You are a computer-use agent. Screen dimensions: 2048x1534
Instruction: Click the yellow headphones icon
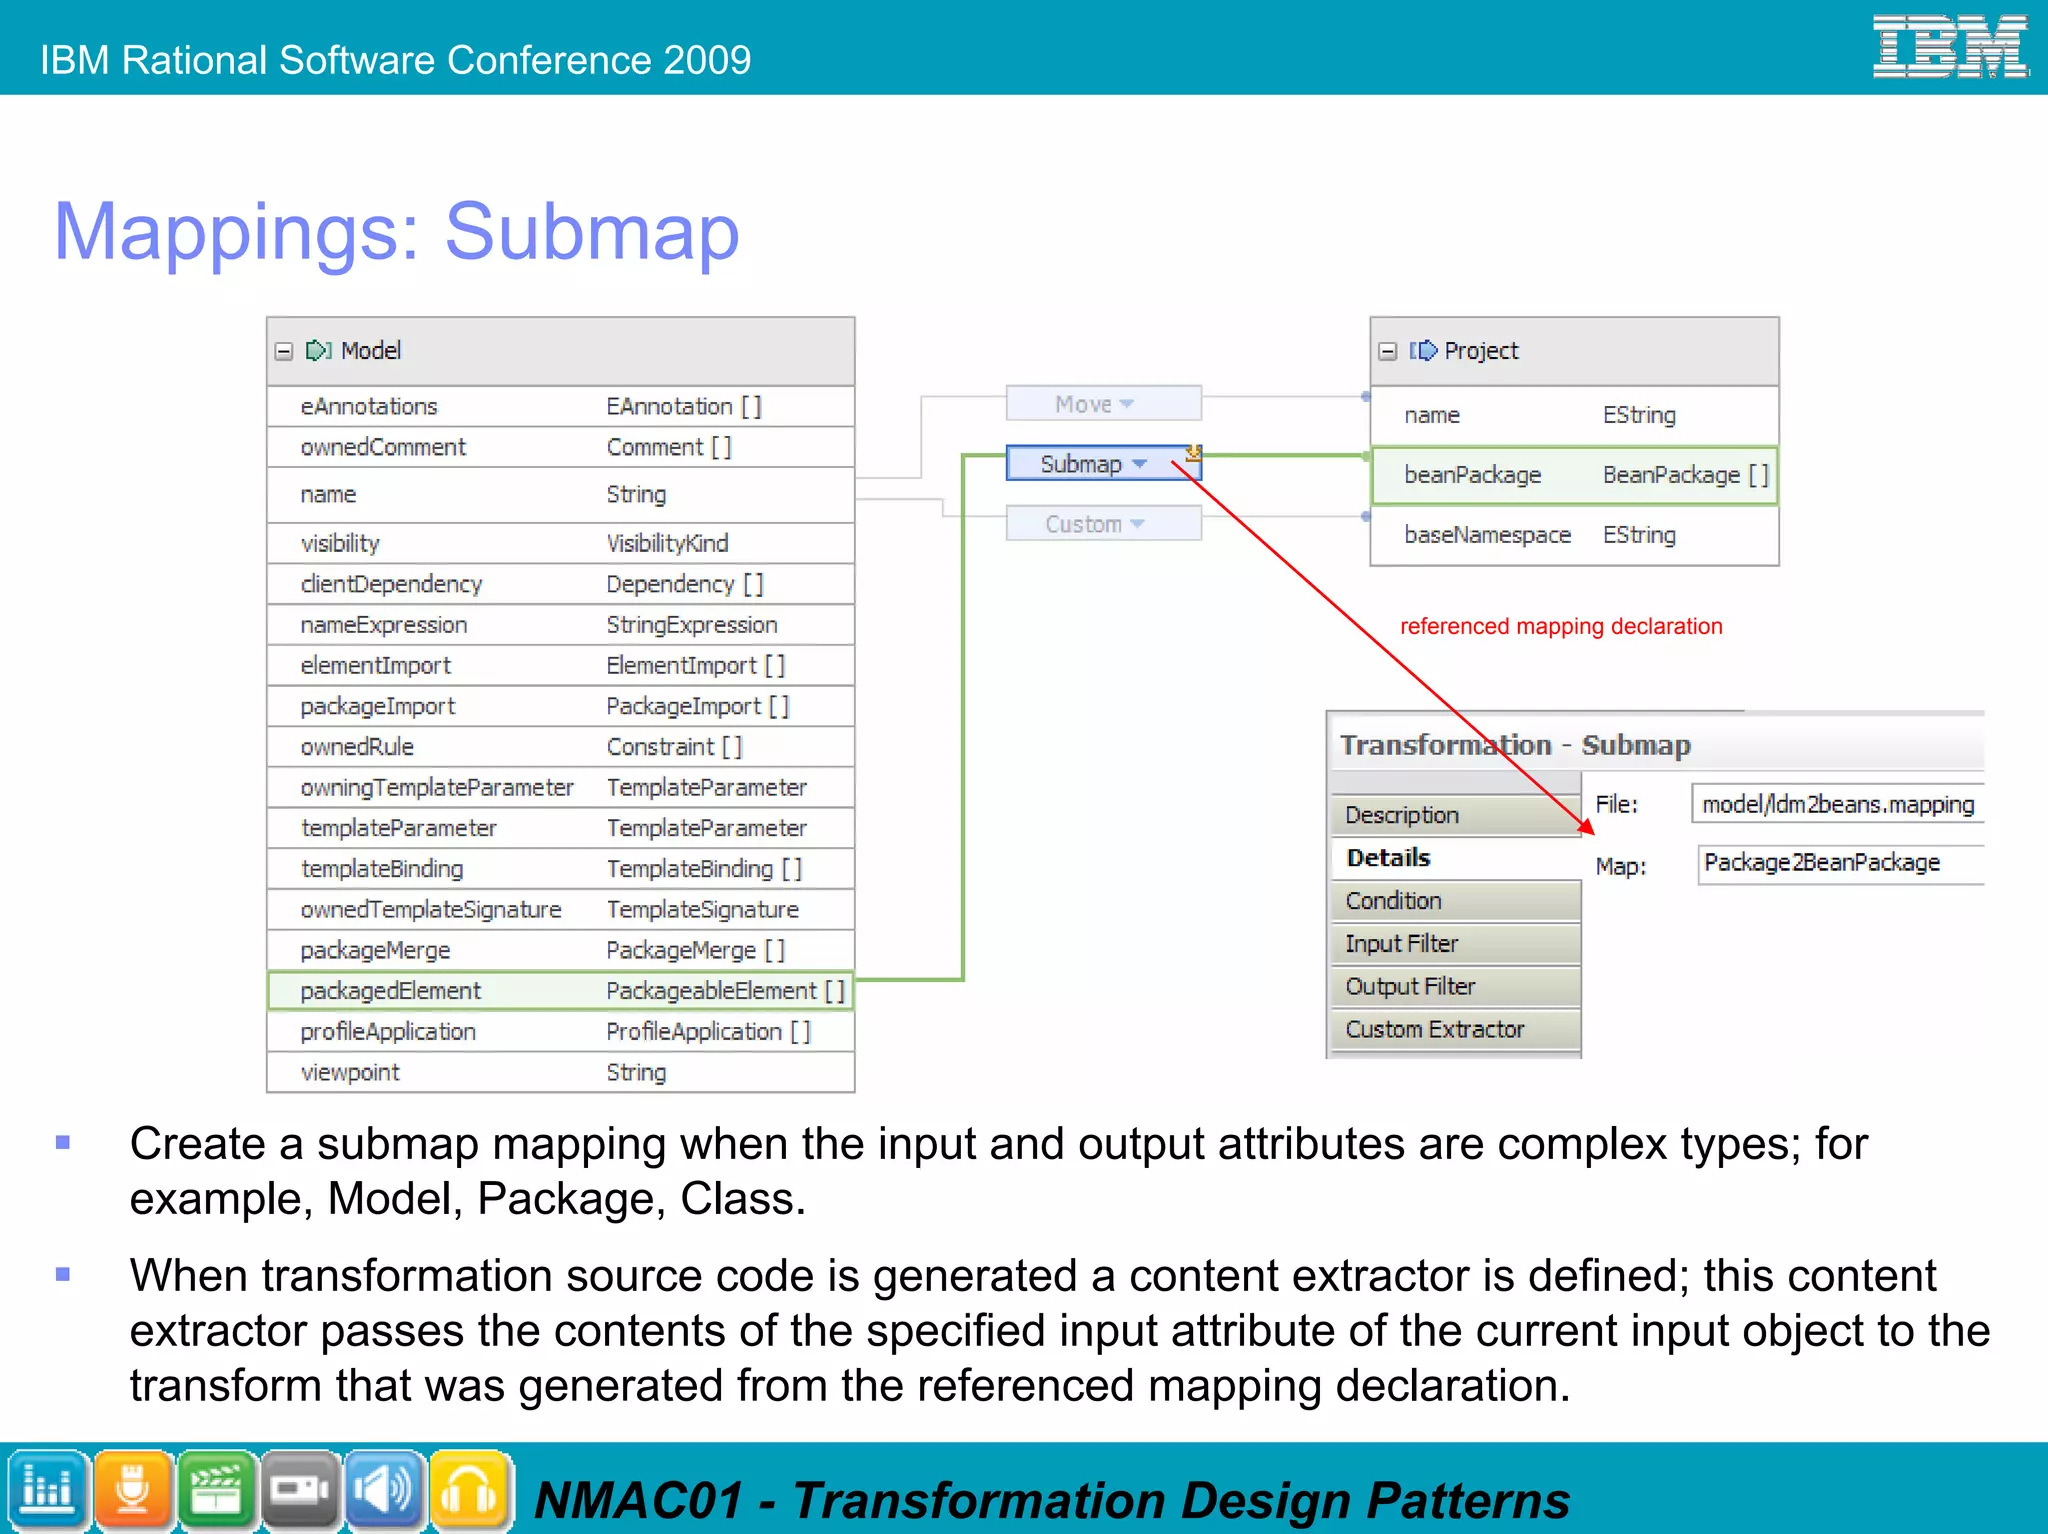469,1489
